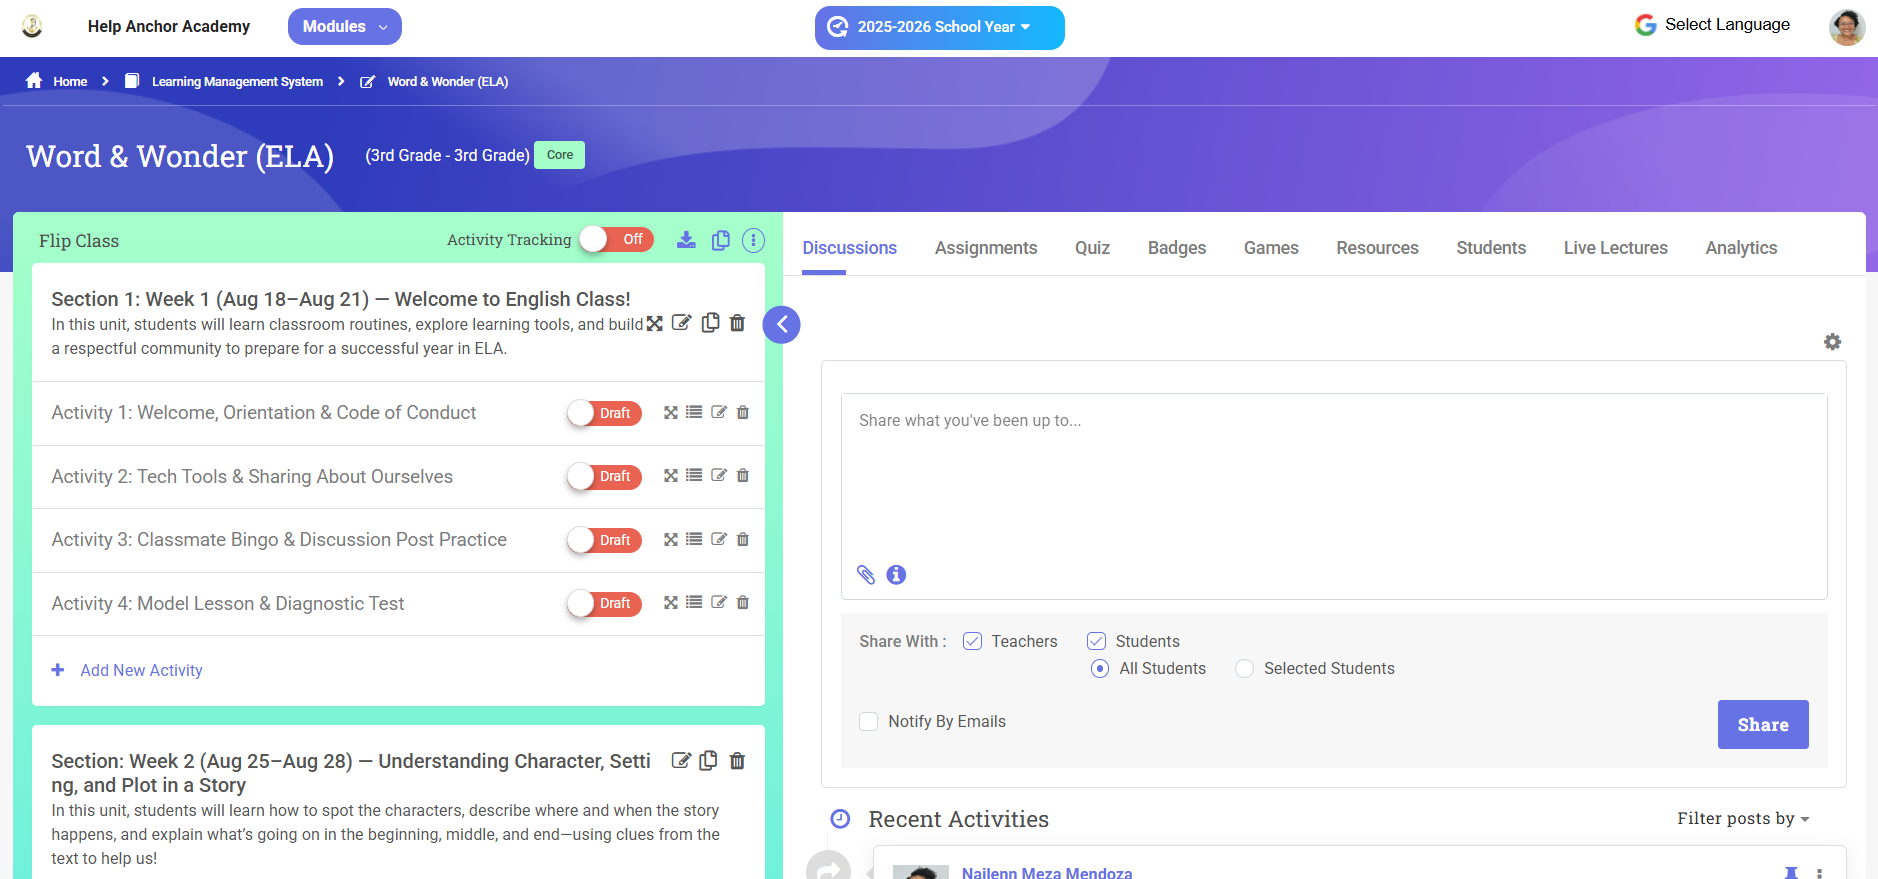Toggle Activity Tracking switch on
The width and height of the screenshot is (1878, 879).
[x=616, y=239]
